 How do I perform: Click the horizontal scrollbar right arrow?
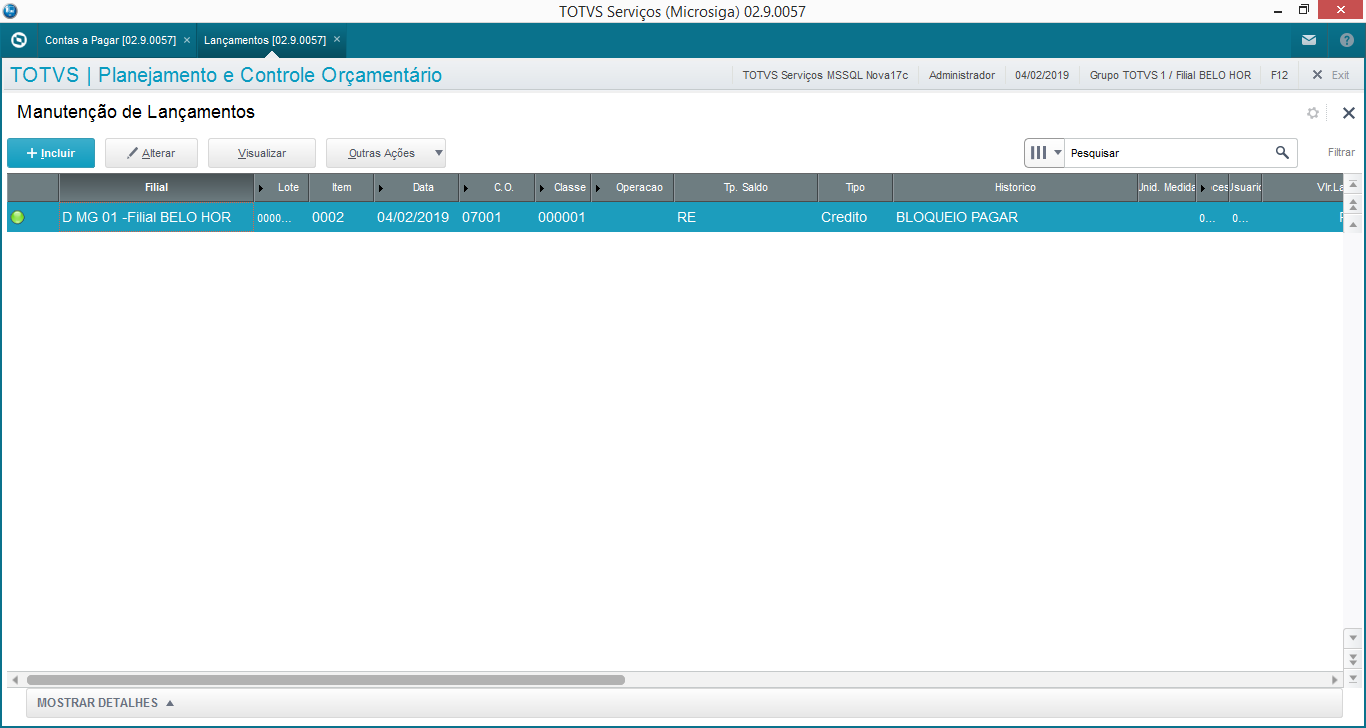click(x=1334, y=680)
